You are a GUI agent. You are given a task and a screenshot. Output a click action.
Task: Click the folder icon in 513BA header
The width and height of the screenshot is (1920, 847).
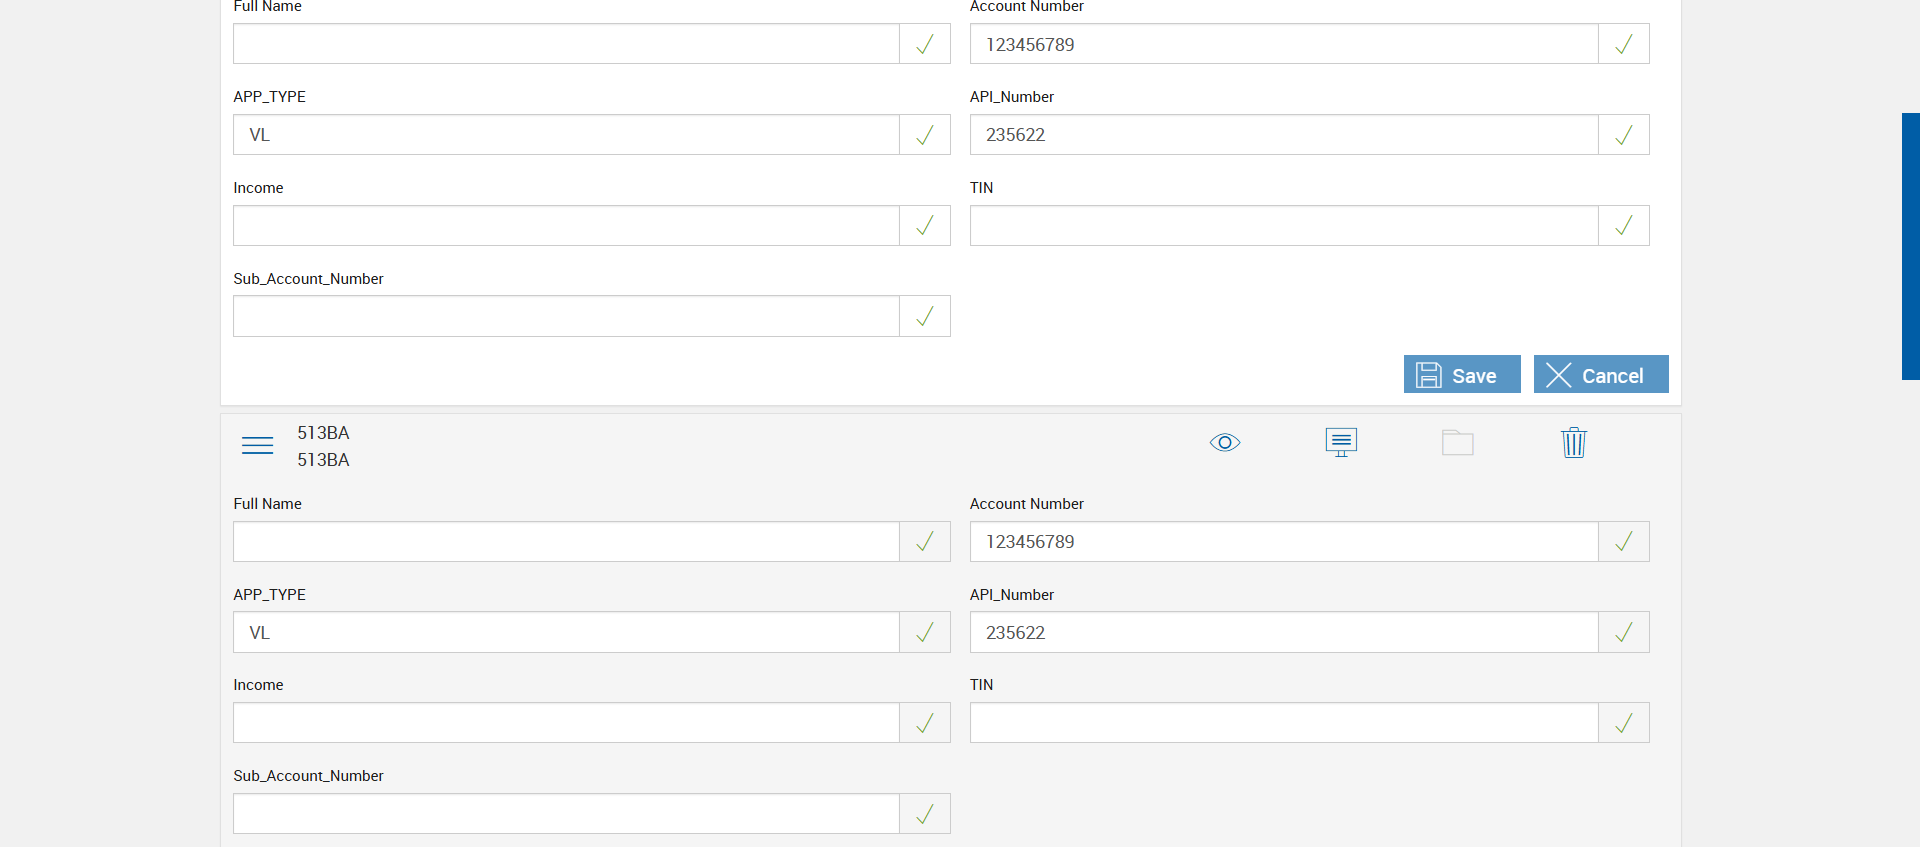coord(1457,443)
